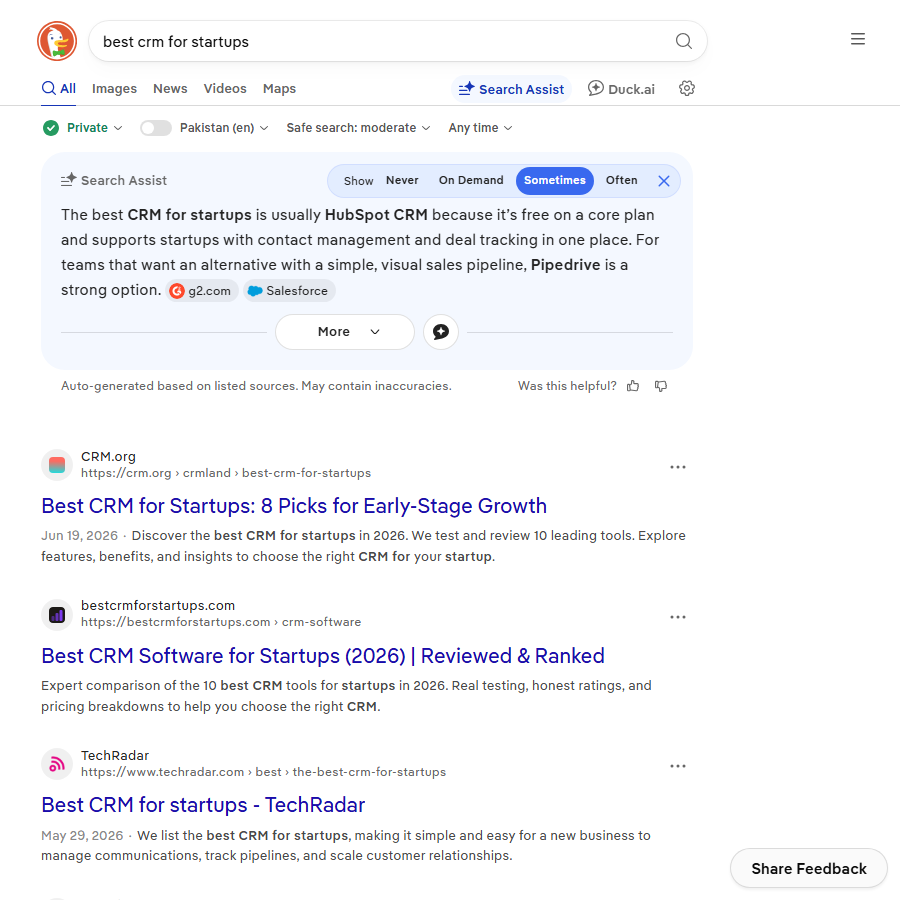Switch to the Images tab
Viewport: 900px width, 900px height.
point(114,89)
